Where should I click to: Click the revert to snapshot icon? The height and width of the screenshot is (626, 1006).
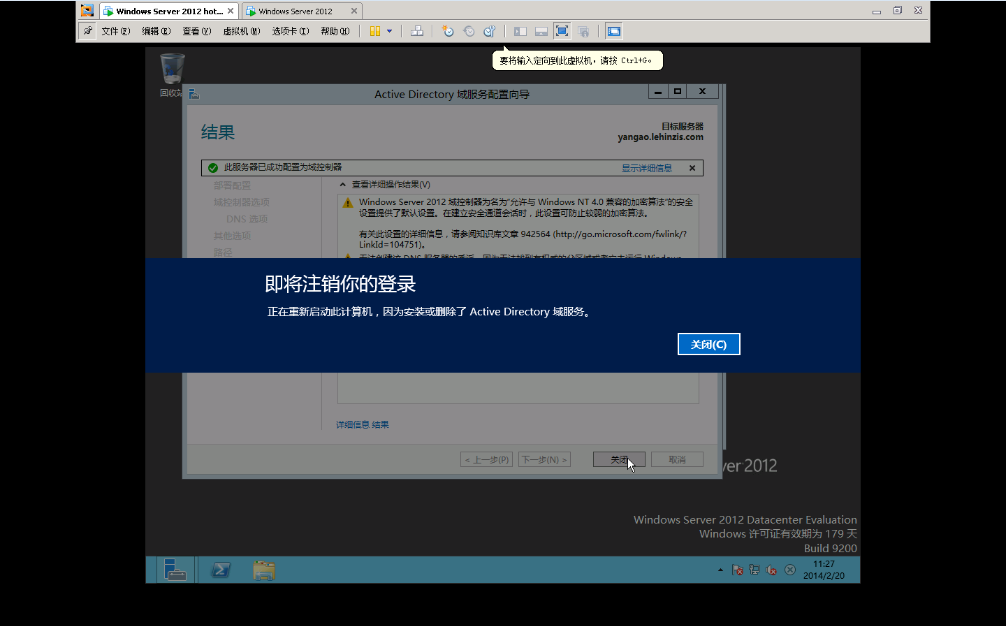(469, 31)
